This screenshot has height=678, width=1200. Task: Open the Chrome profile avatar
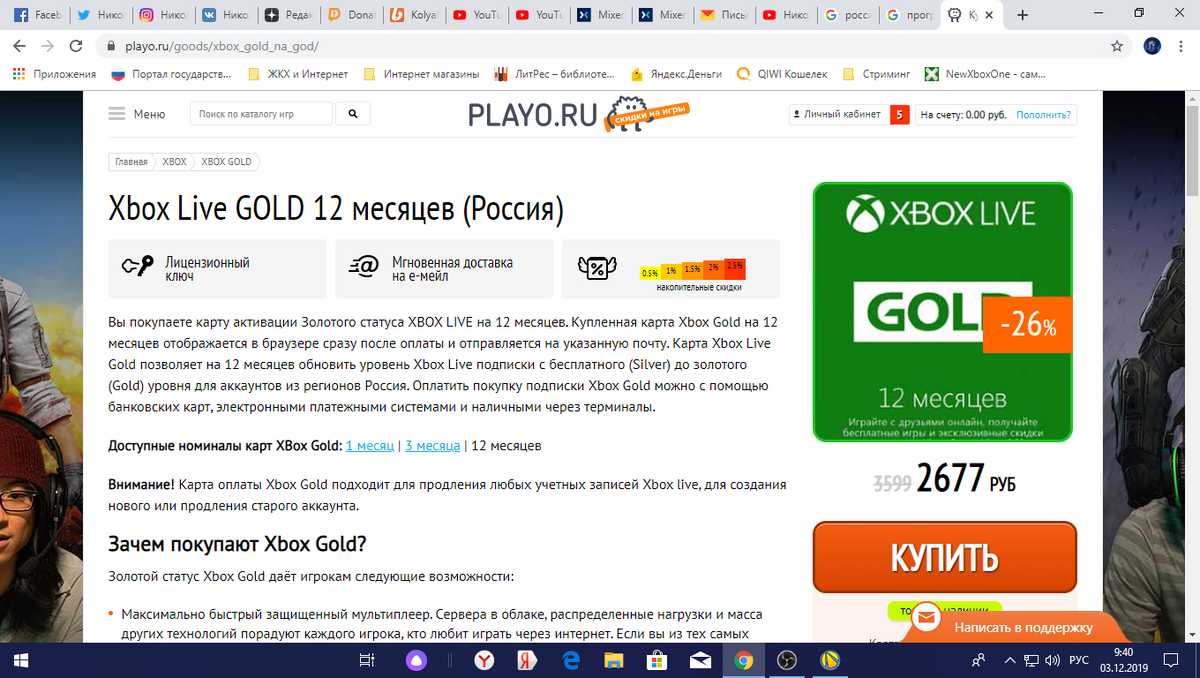coord(1151,46)
